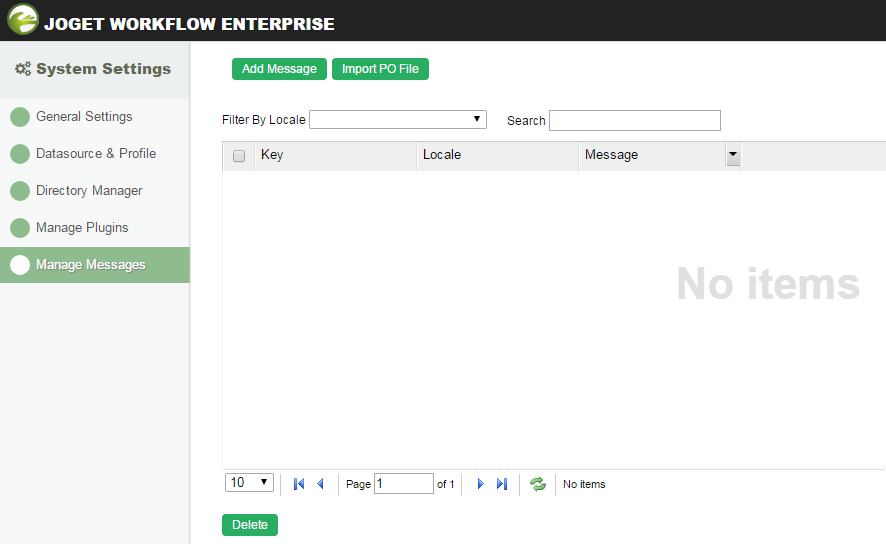Click the Manage Messages bullet icon
Image resolution: width=886 pixels, height=544 pixels.
tap(20, 265)
